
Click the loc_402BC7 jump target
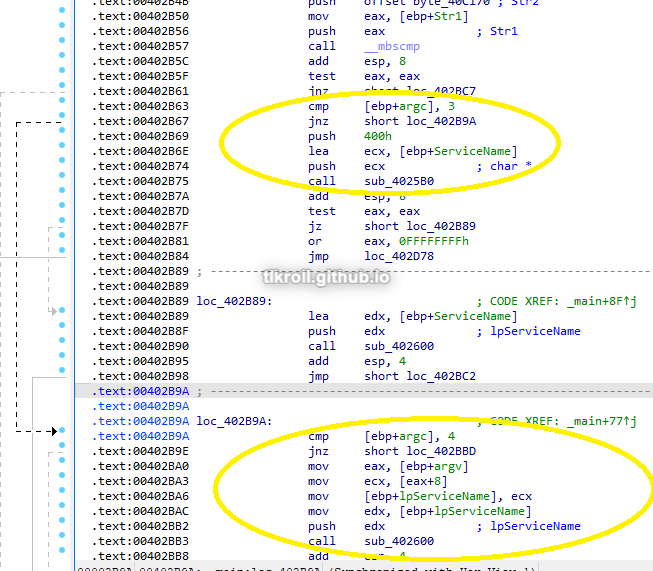(420, 91)
